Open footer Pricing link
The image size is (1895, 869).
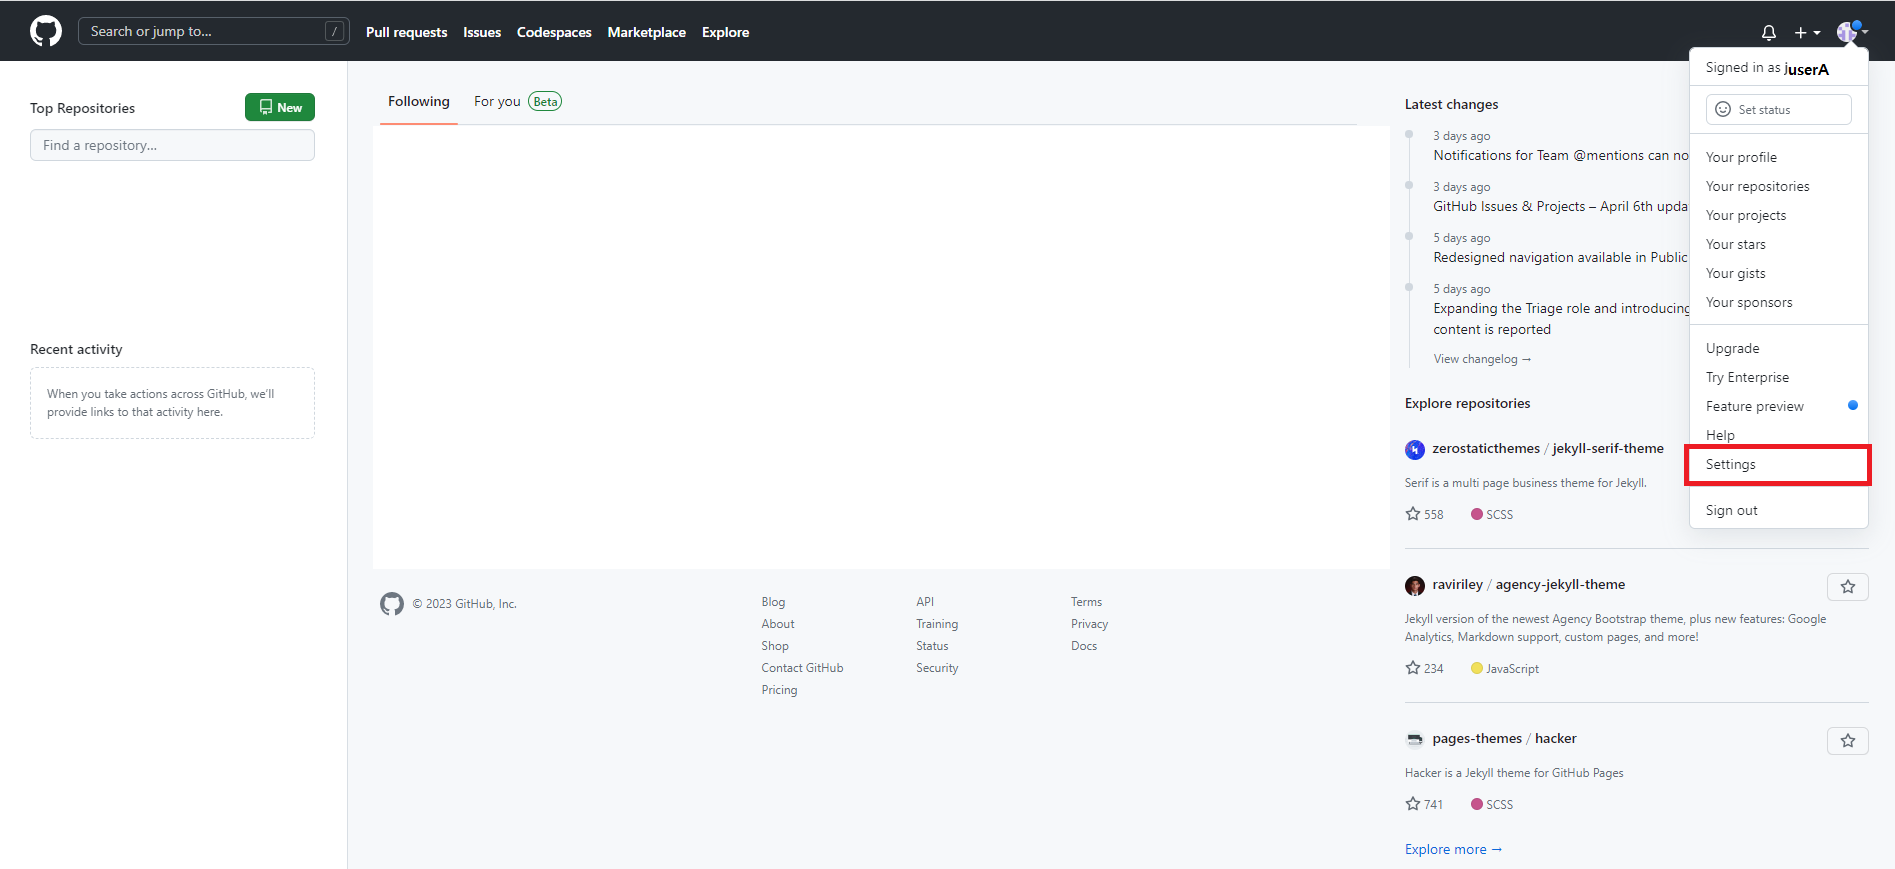tap(779, 690)
